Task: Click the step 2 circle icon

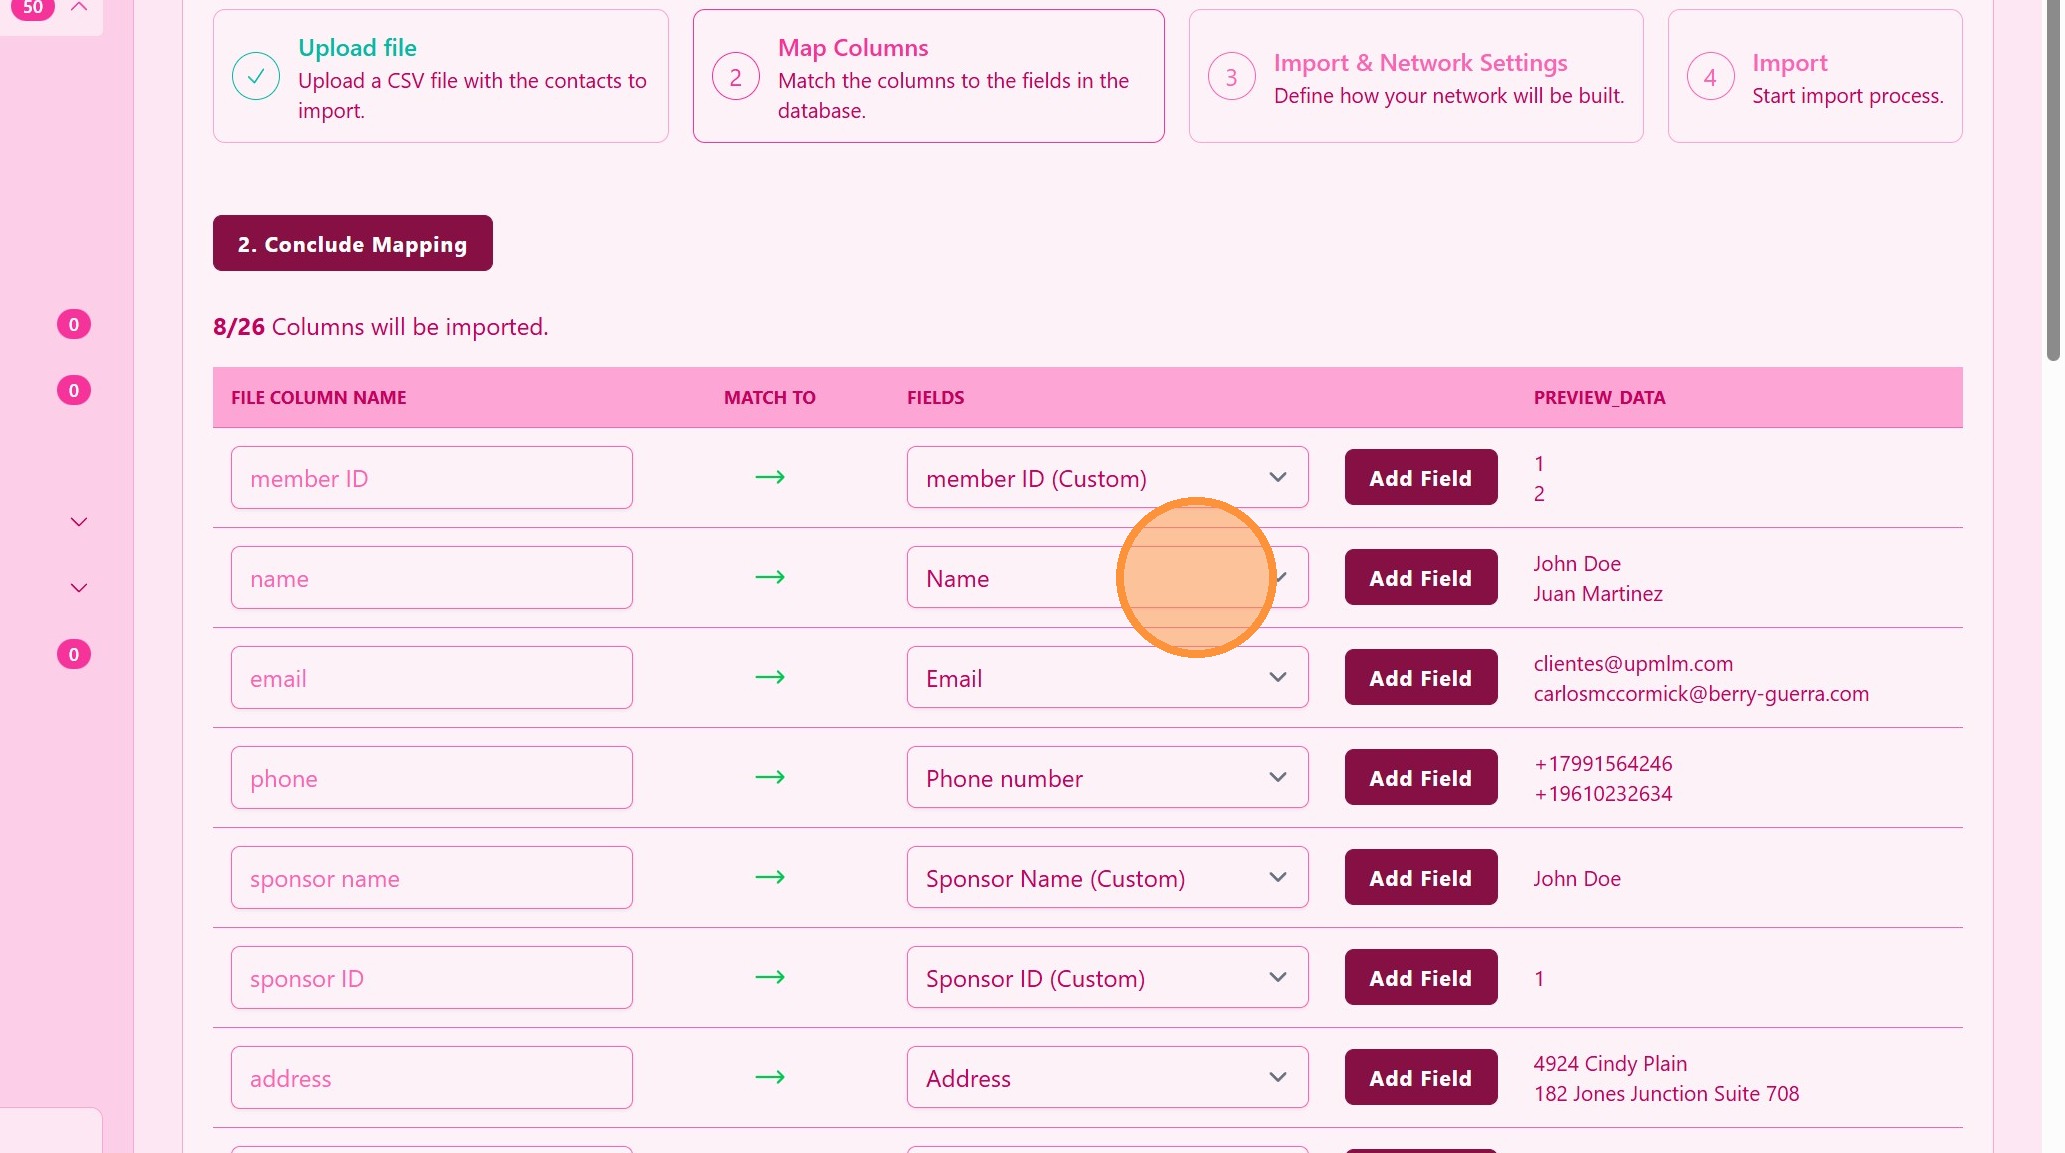Action: pyautogui.click(x=735, y=77)
